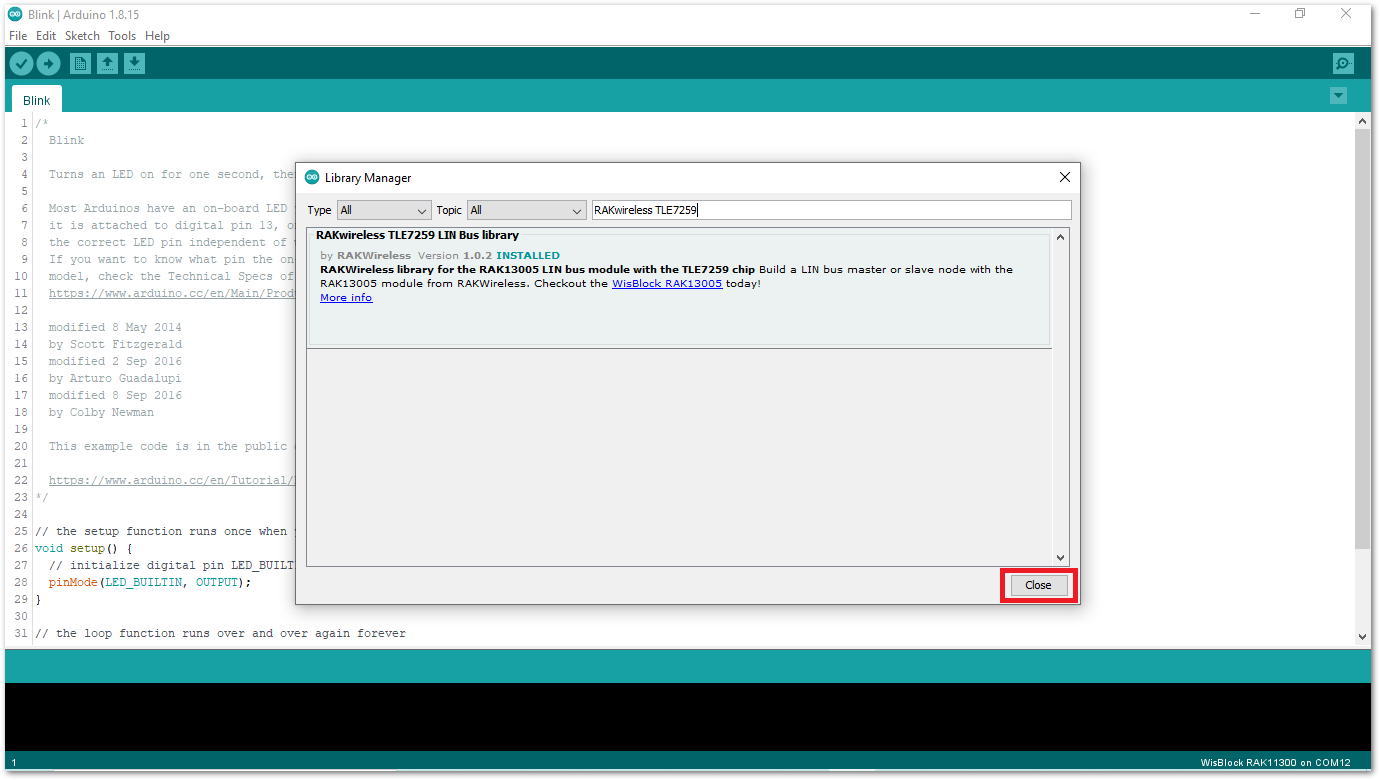Open the Edit menu
Image resolution: width=1380 pixels, height=780 pixels.
point(46,36)
